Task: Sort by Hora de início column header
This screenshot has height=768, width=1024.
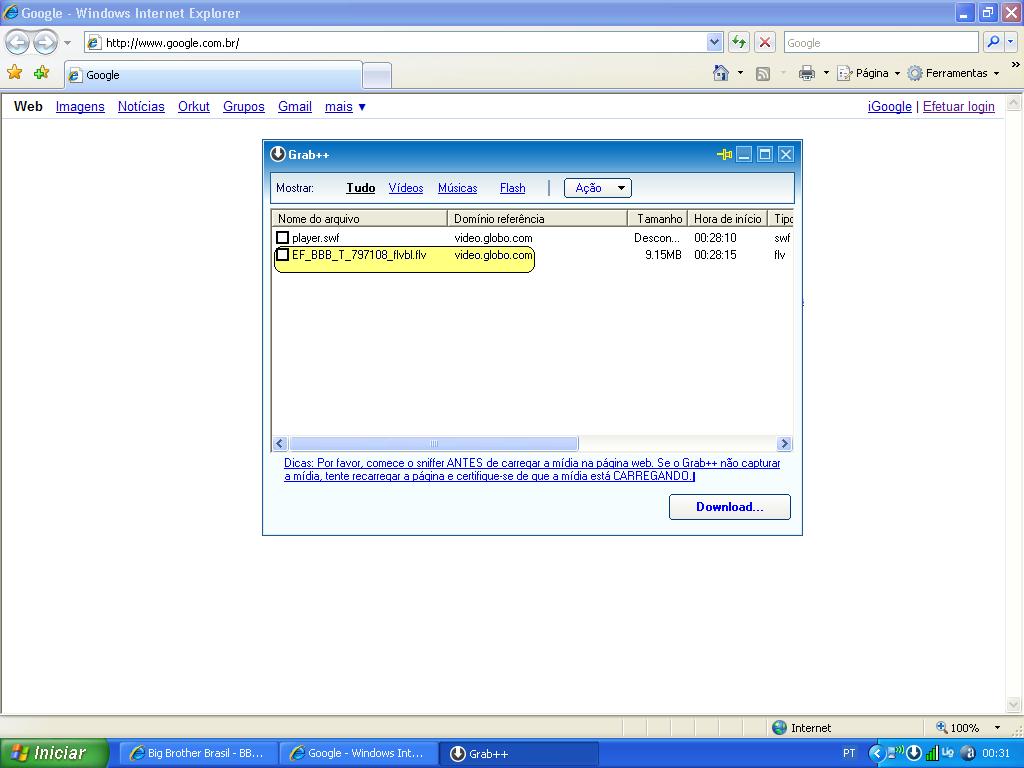Action: 728,219
